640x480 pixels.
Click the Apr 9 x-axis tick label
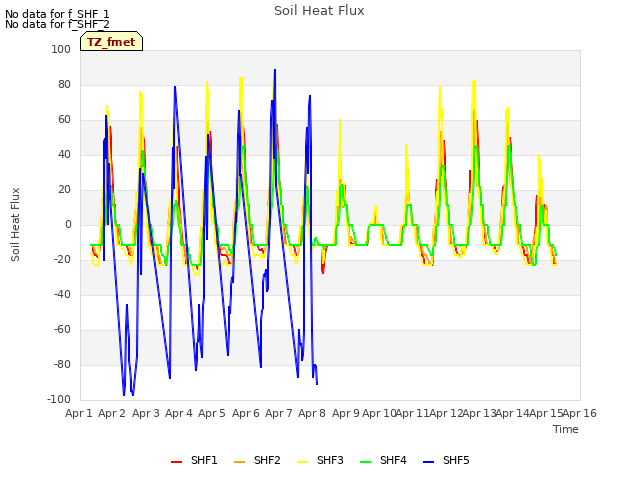point(346,413)
